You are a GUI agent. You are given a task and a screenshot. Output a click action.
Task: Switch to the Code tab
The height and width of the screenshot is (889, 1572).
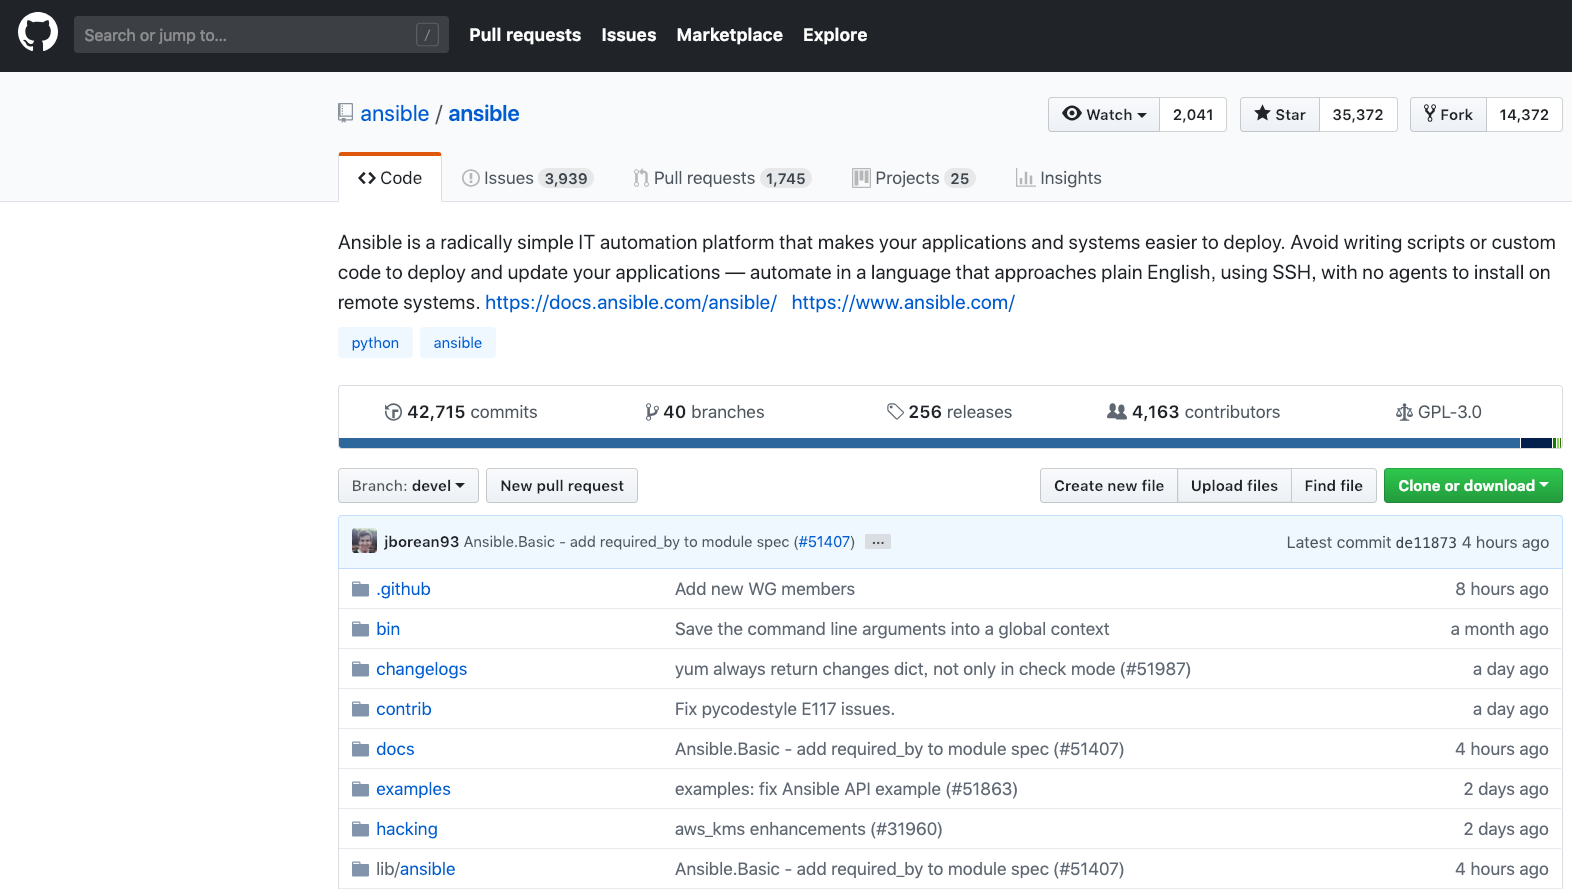[390, 178]
